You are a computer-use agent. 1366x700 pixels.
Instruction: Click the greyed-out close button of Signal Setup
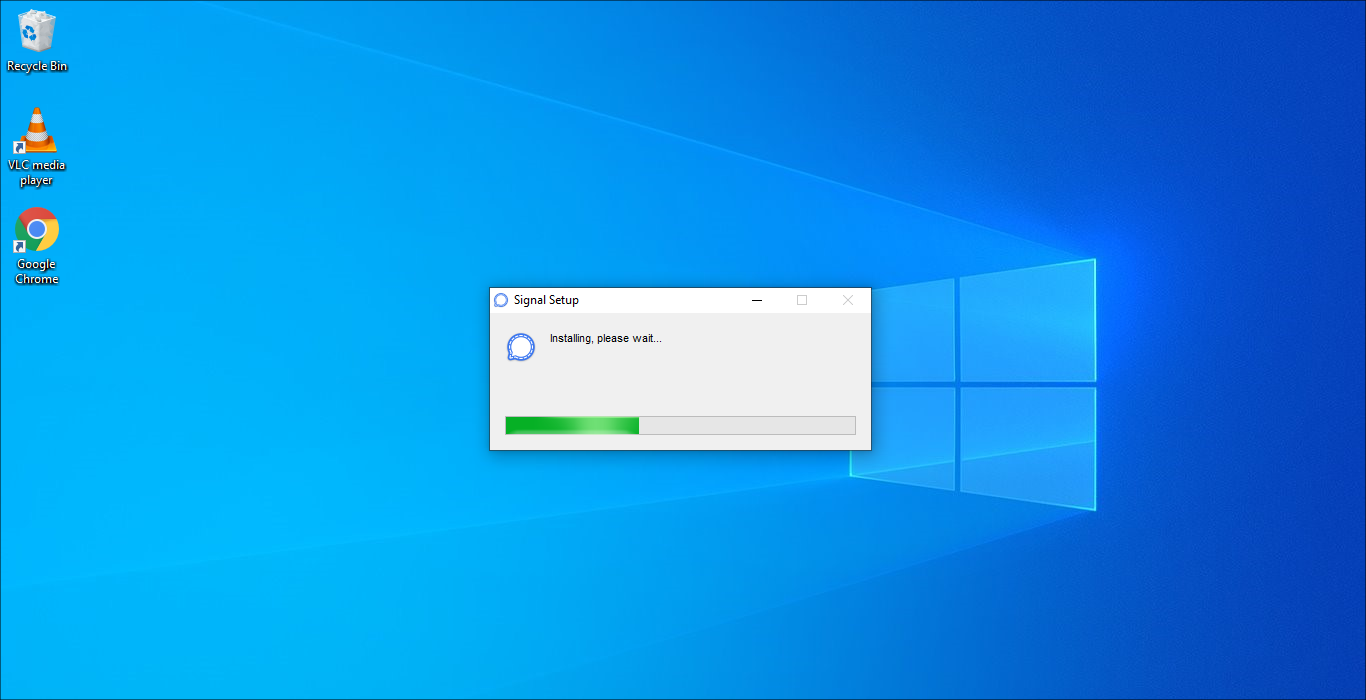click(x=848, y=300)
